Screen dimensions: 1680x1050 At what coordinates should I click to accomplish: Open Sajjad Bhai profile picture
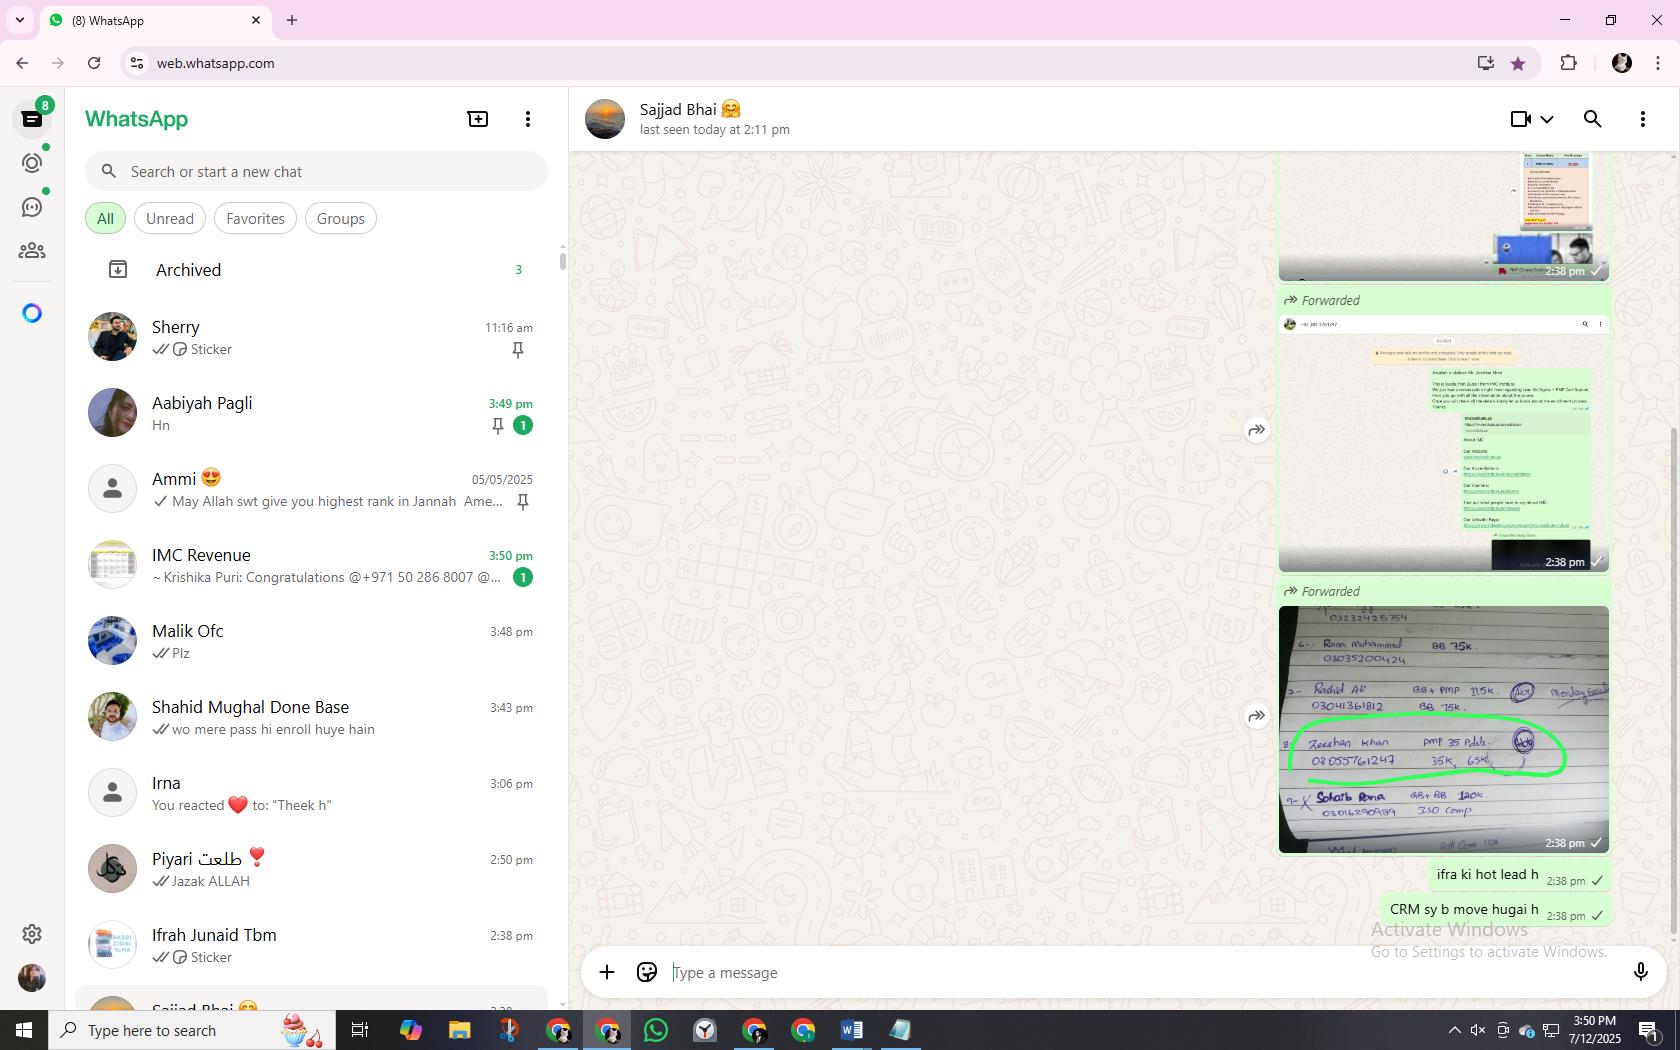[605, 119]
